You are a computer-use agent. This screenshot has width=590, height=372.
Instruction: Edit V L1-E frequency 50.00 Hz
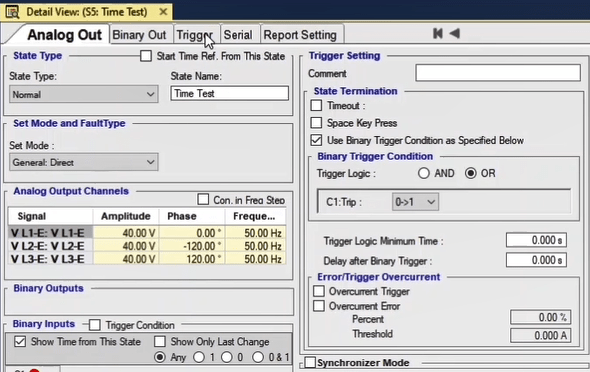click(x=255, y=233)
